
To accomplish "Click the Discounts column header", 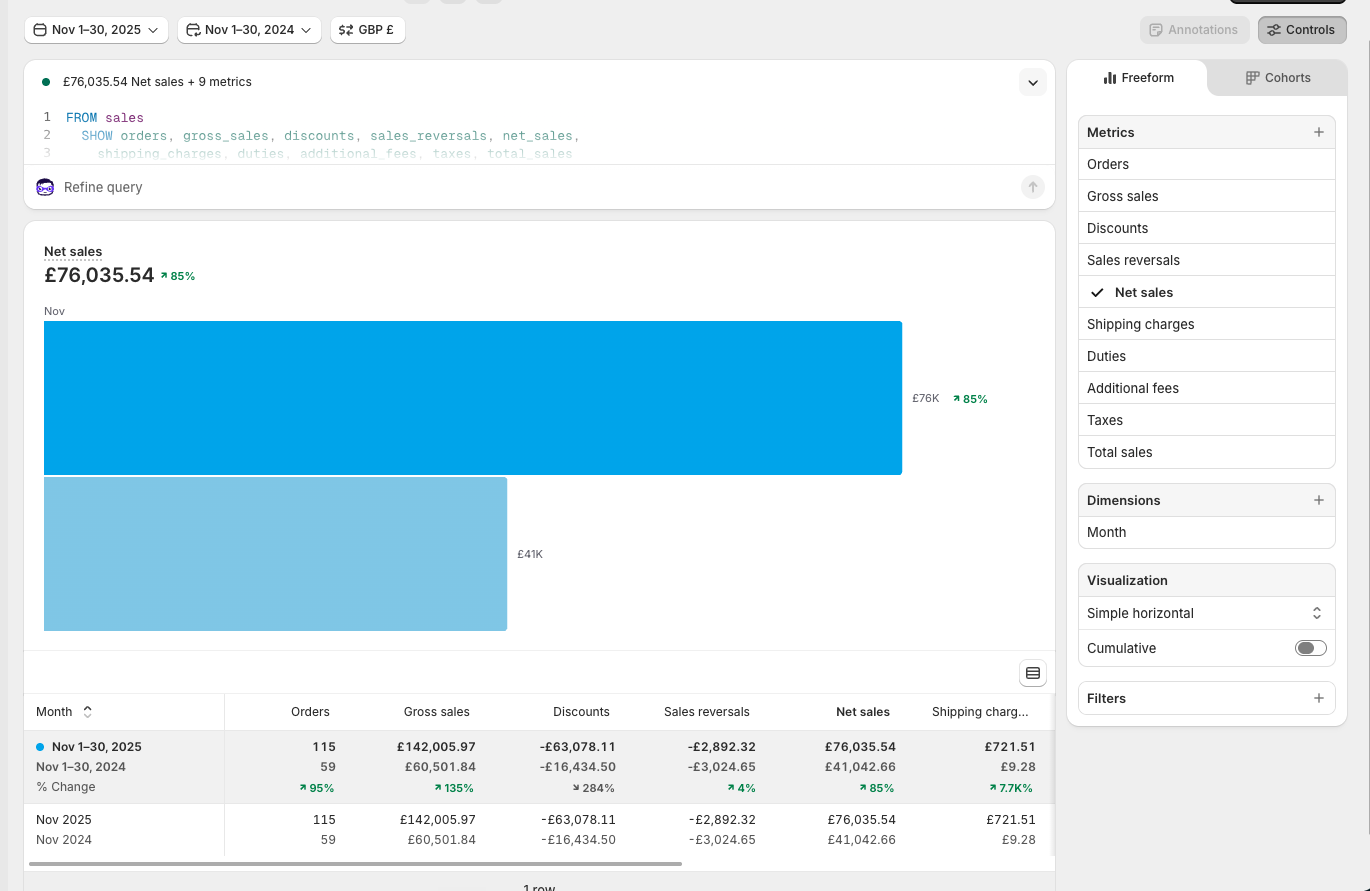I will tap(581, 712).
